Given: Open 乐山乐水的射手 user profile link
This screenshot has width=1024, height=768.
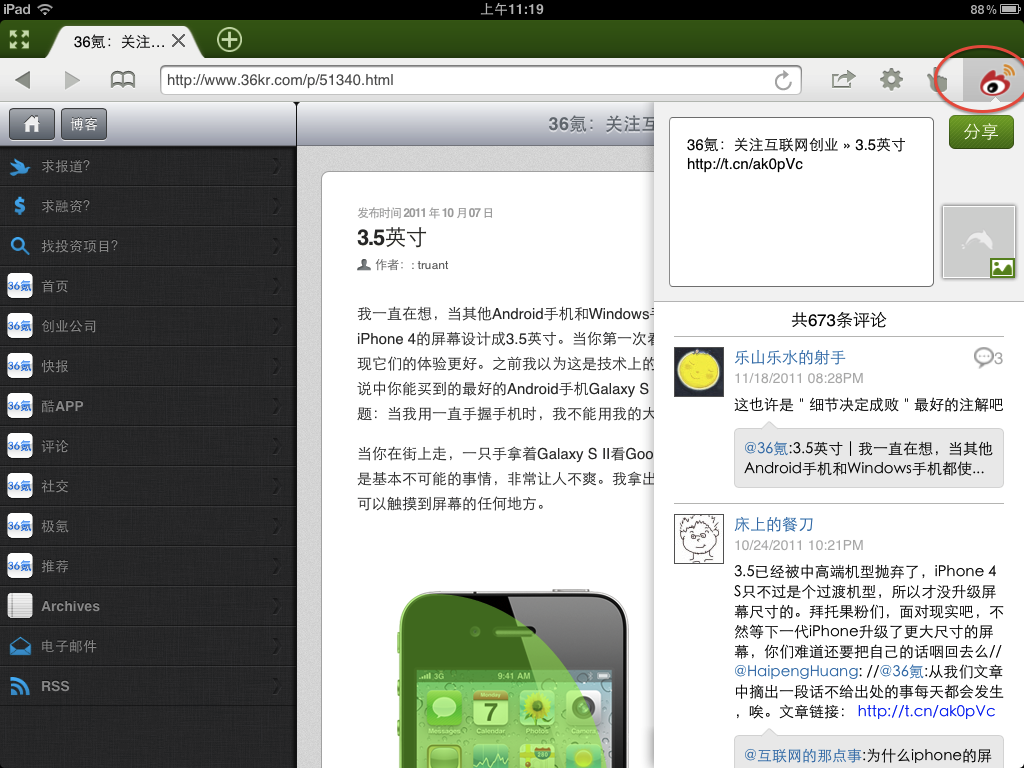Looking at the screenshot, I should (x=790, y=357).
